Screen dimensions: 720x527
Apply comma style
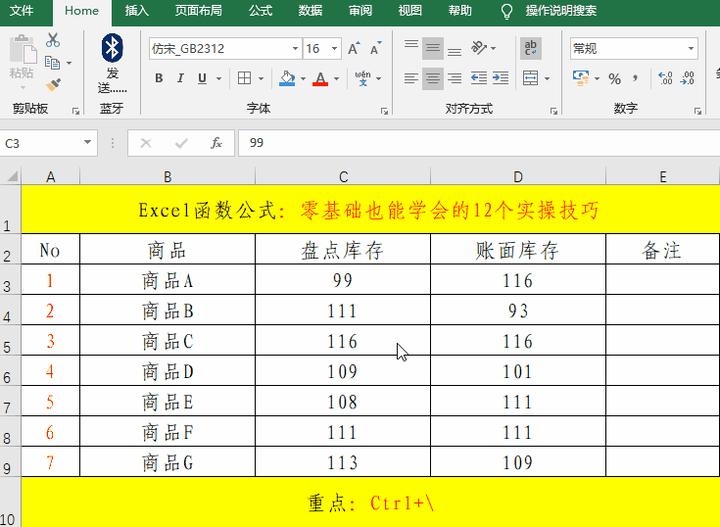coord(636,79)
